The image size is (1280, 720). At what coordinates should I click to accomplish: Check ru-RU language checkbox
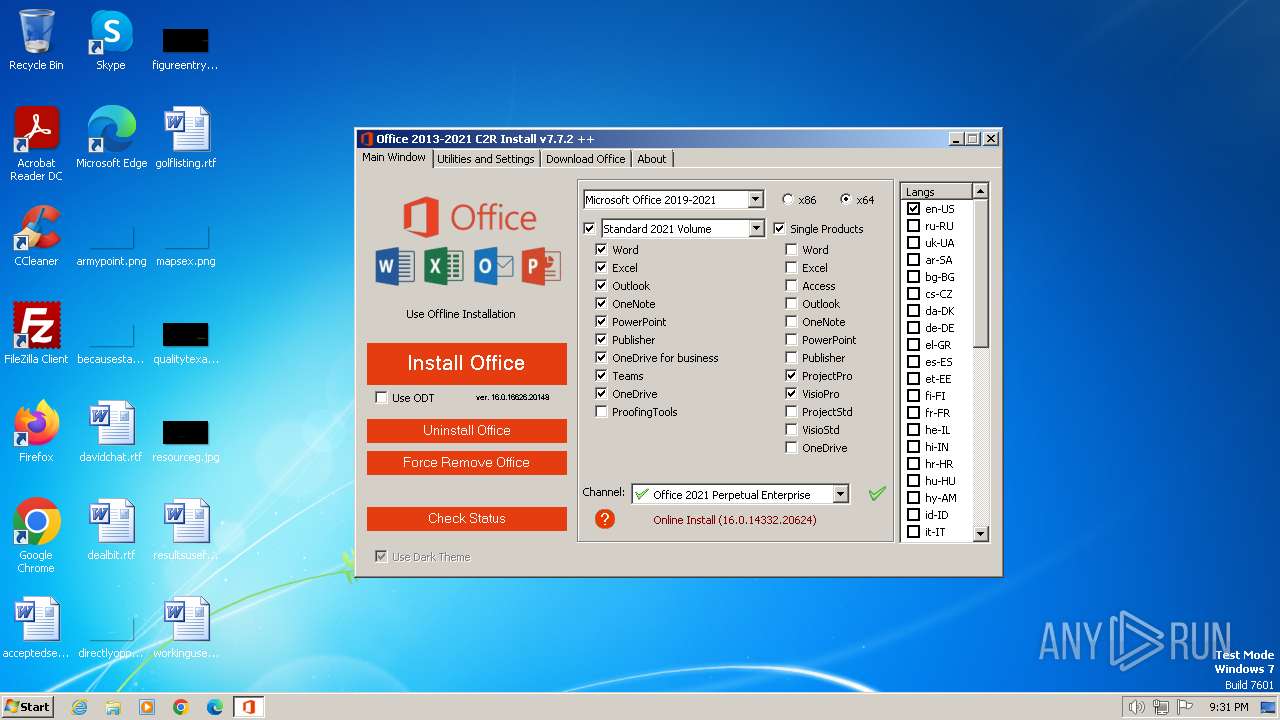[913, 225]
